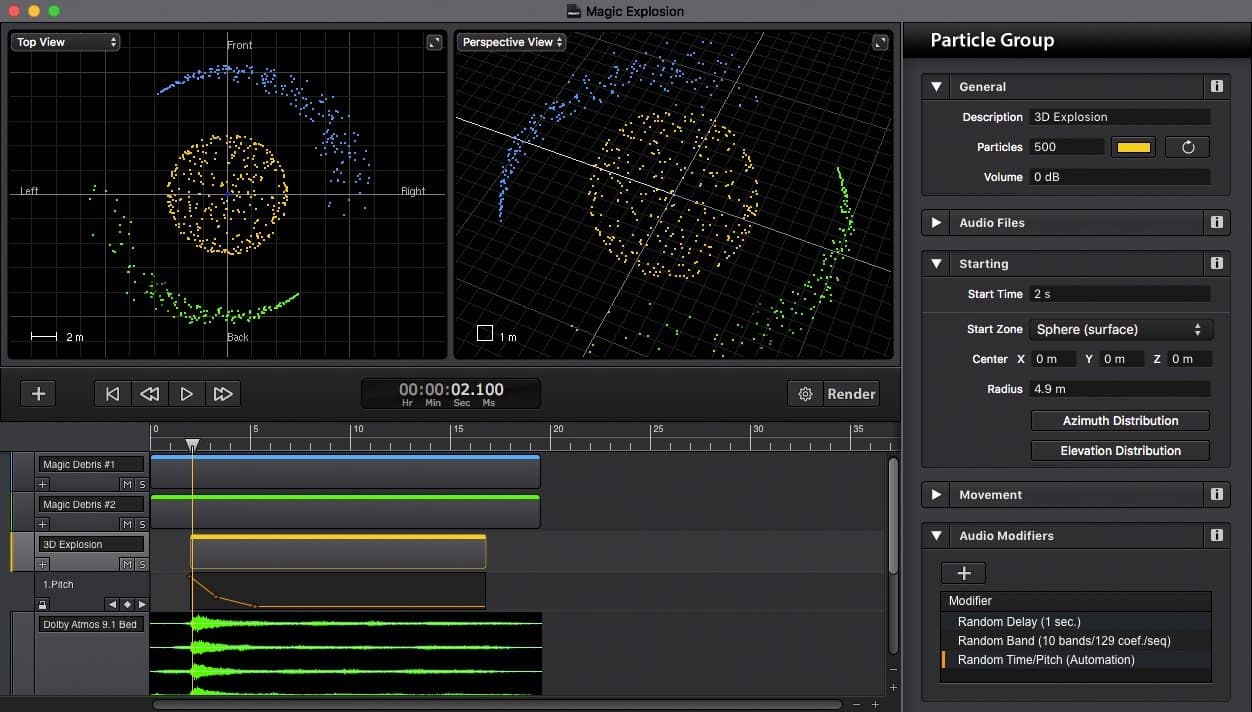Image resolution: width=1252 pixels, height=712 pixels.
Task: Select the Random Band modifier row
Action: [x=1076, y=641]
